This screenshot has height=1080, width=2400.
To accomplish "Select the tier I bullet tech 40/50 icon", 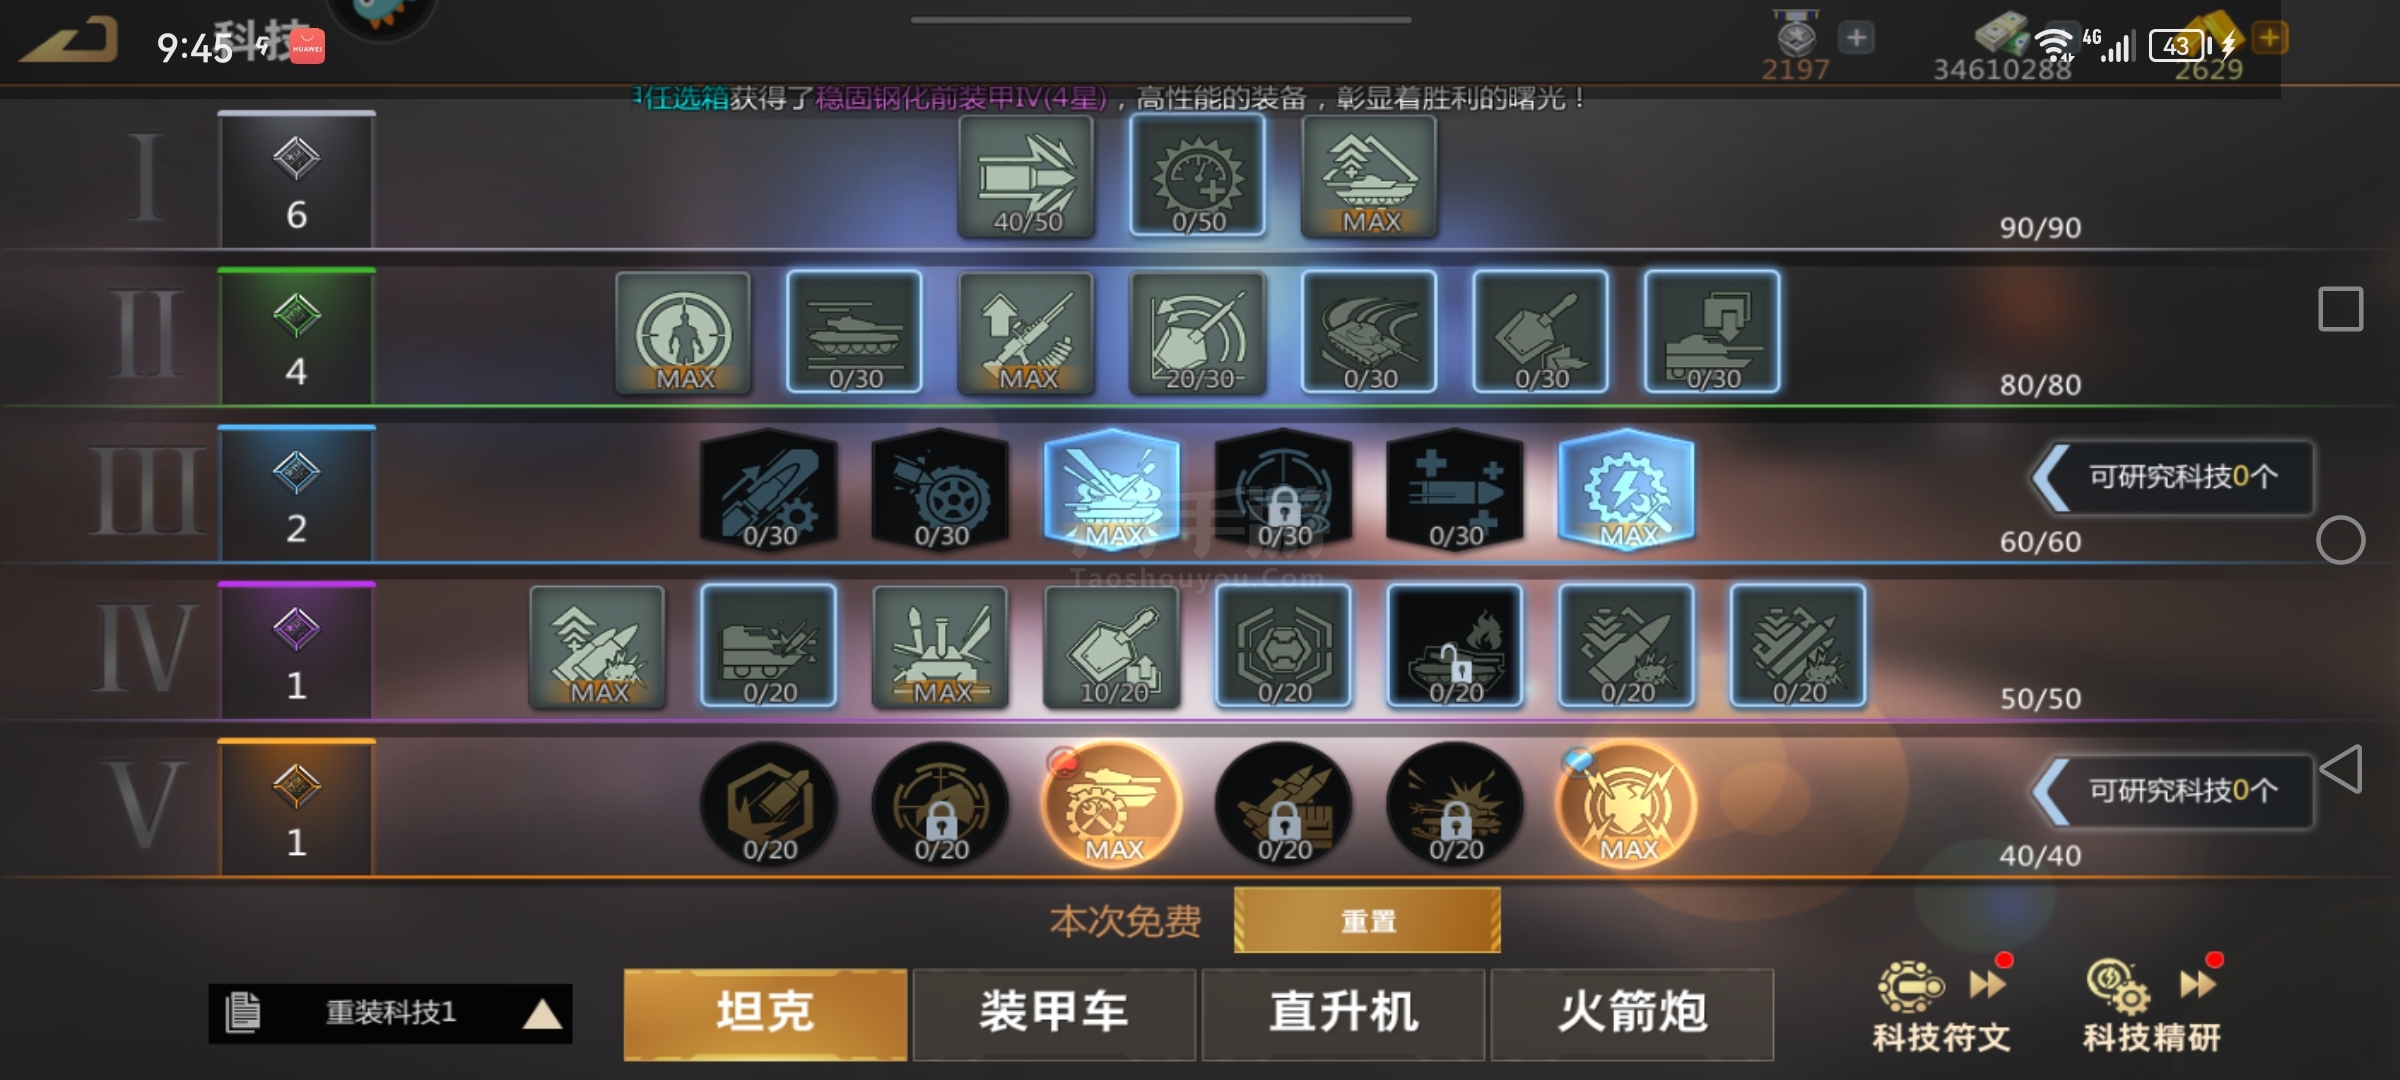I will (1026, 177).
